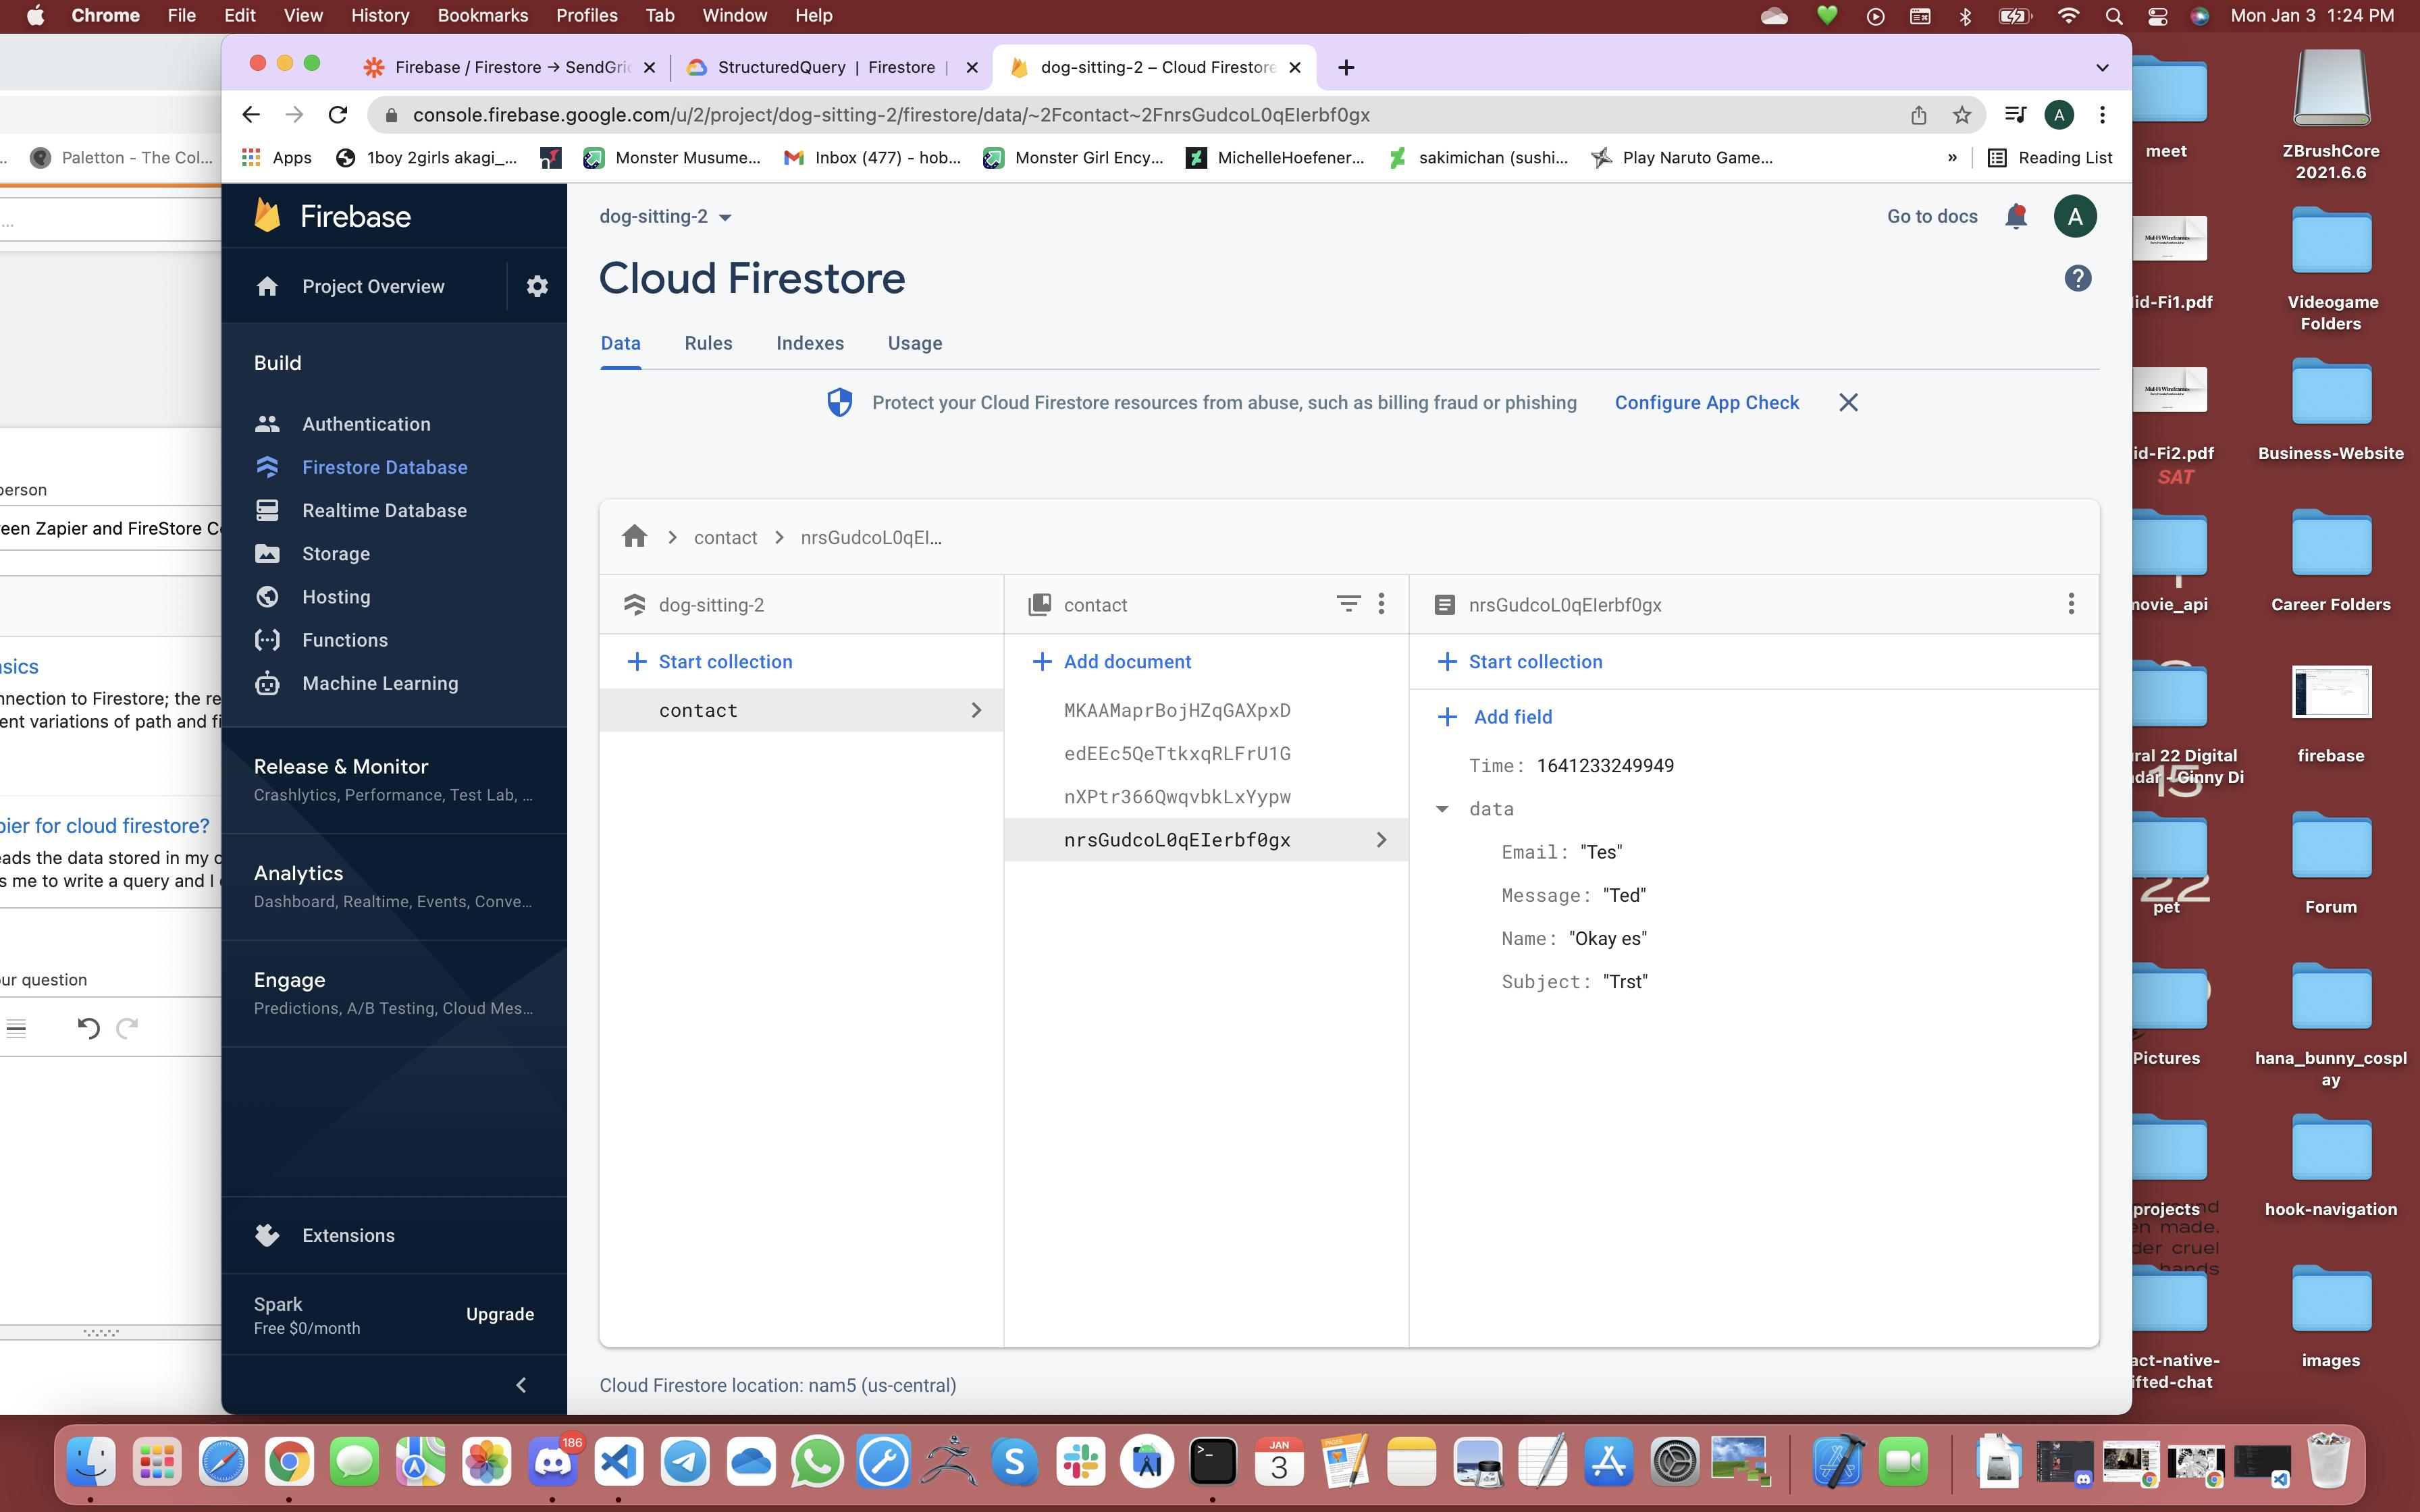Click Configure App Check link
Image resolution: width=2420 pixels, height=1512 pixels.
click(1707, 402)
